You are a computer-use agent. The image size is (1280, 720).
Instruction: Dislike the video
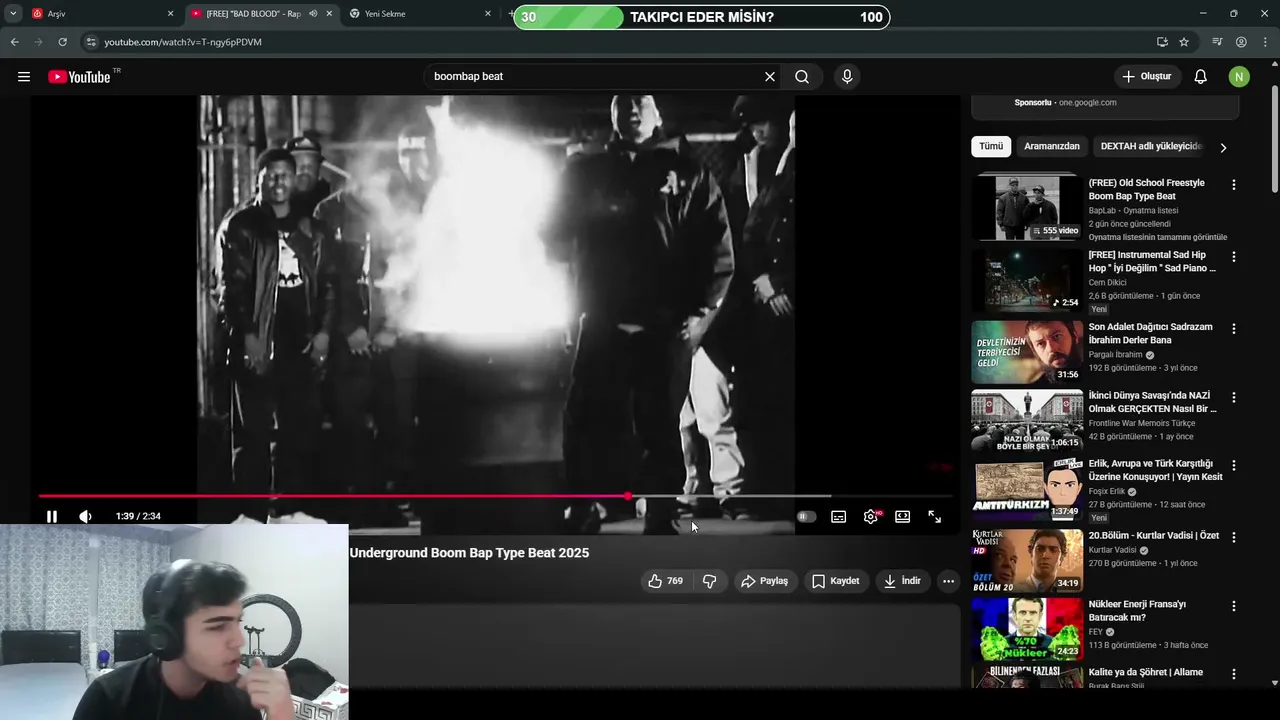point(709,581)
